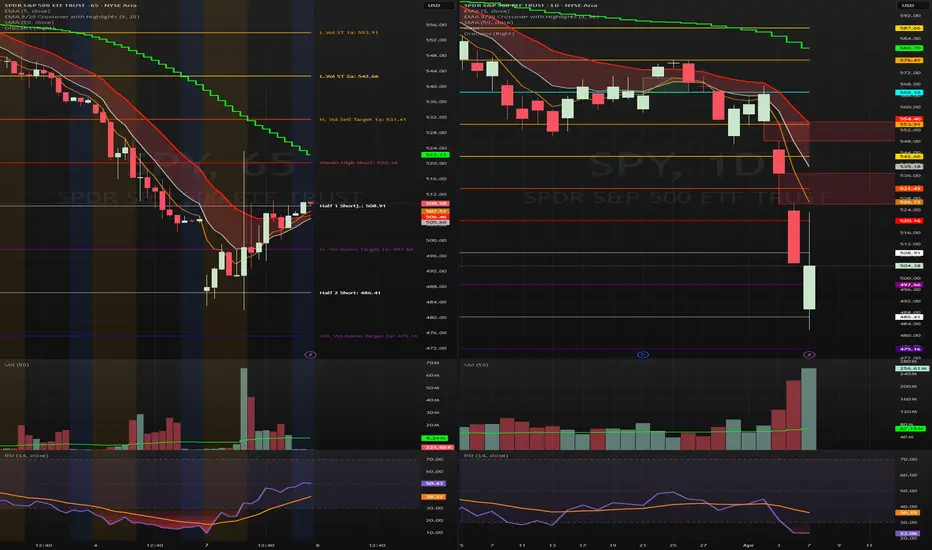Click purple 23.06 RSI value tag on right

tap(907, 533)
